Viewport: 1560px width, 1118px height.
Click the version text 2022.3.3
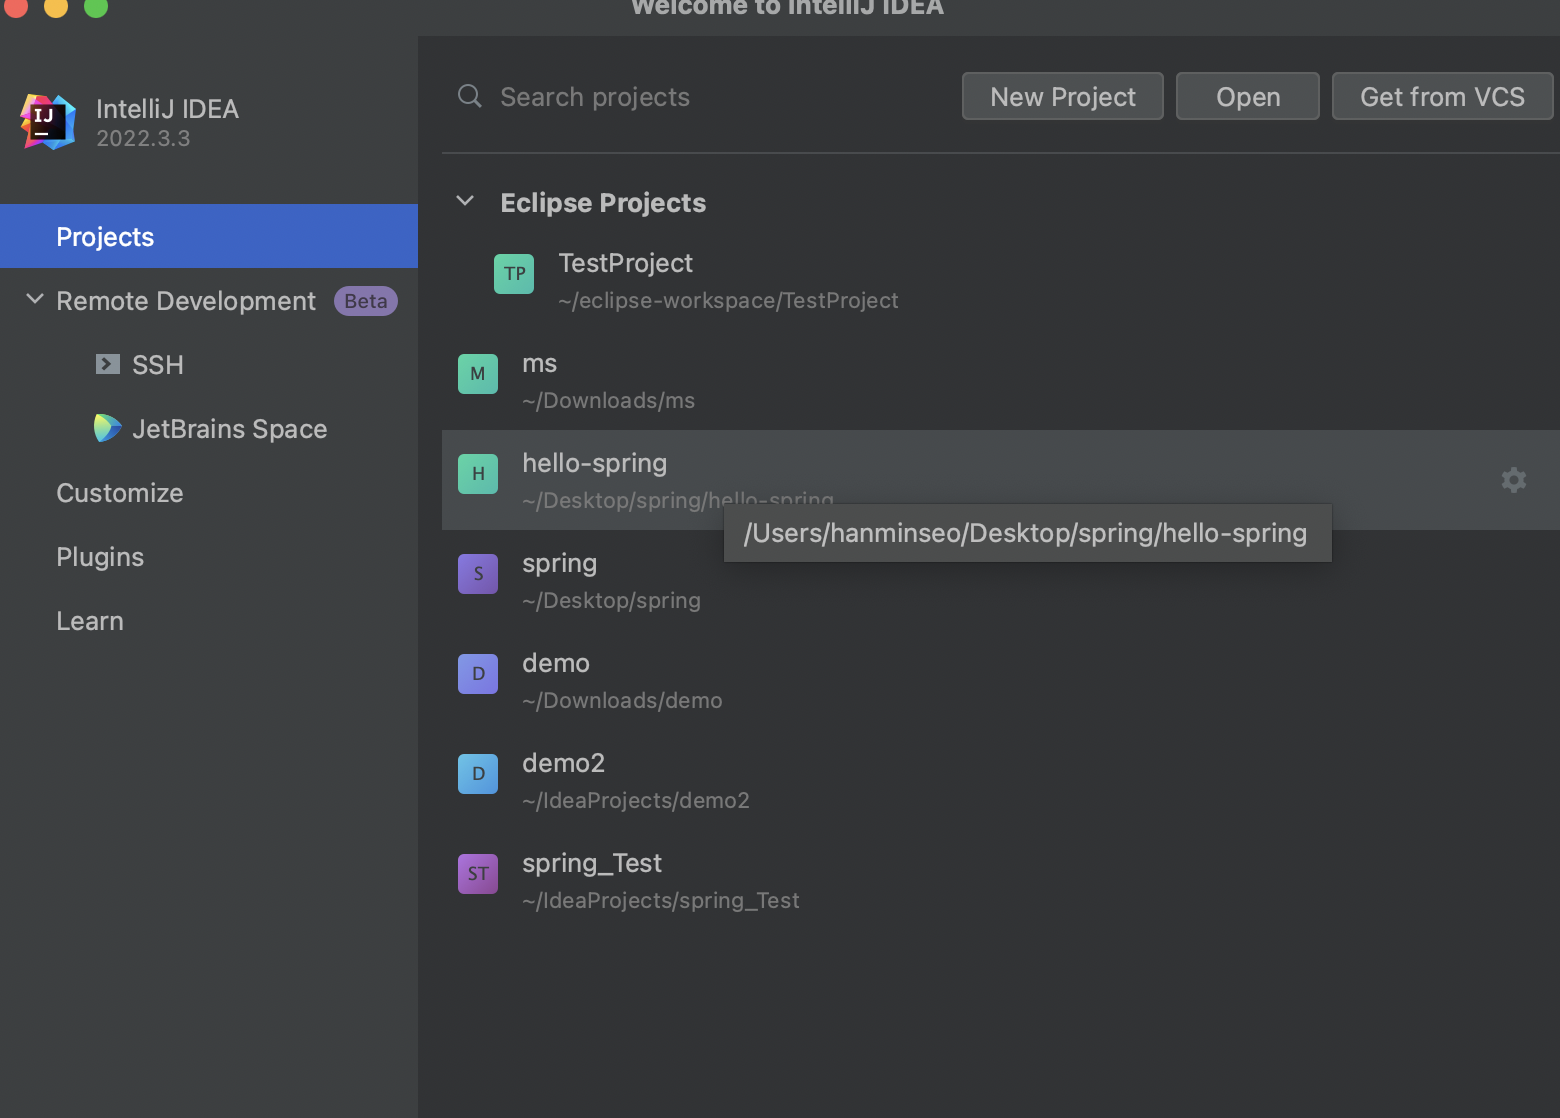point(143,138)
